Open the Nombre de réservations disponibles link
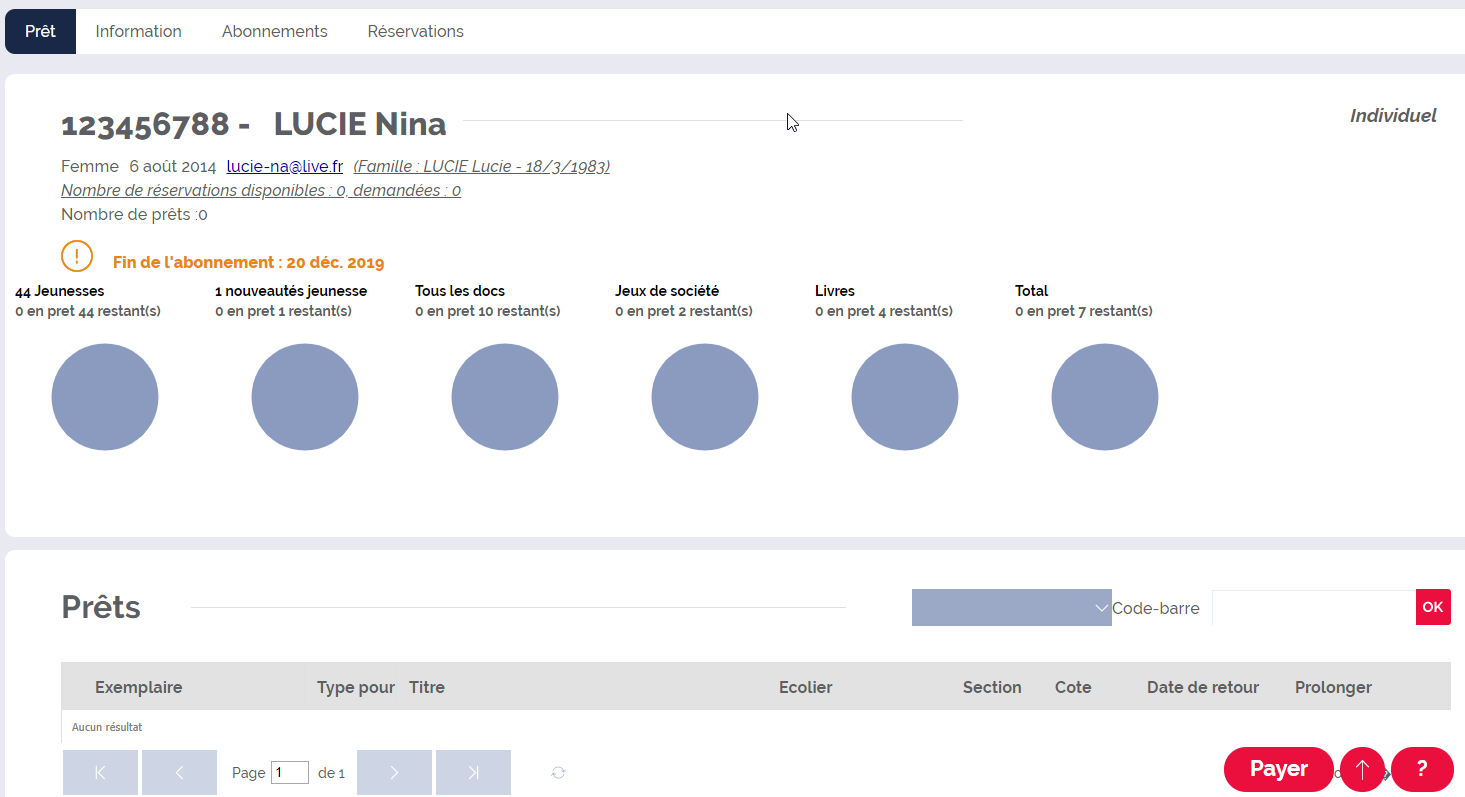1465x797 pixels. tap(261, 190)
